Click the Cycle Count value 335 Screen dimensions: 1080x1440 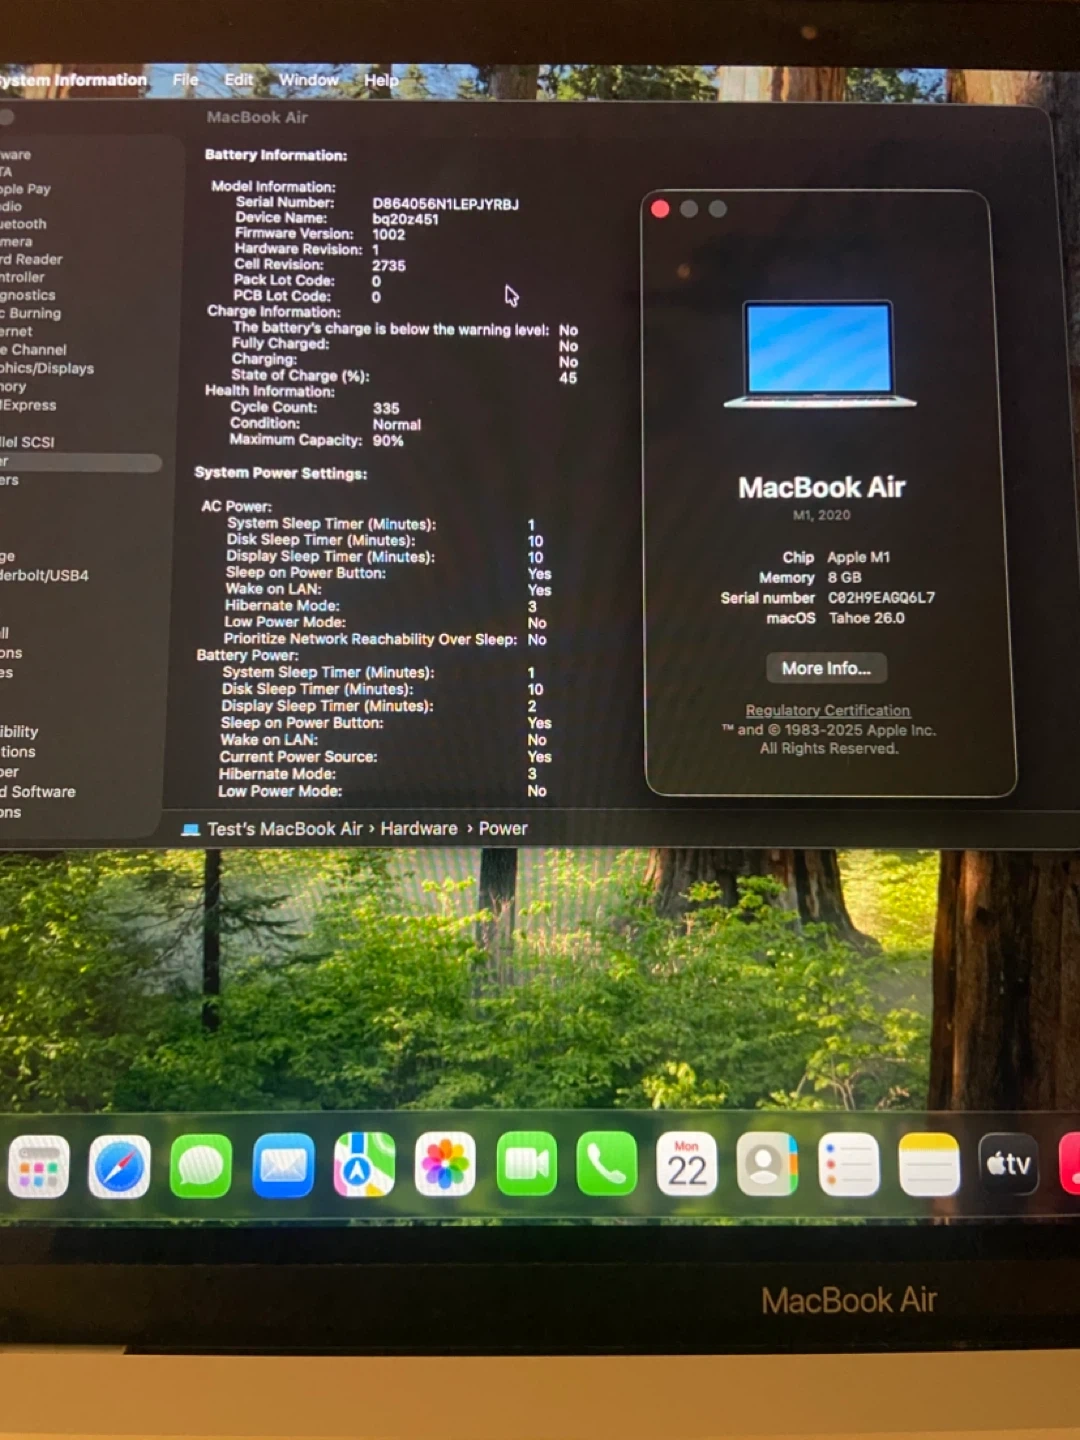(386, 408)
